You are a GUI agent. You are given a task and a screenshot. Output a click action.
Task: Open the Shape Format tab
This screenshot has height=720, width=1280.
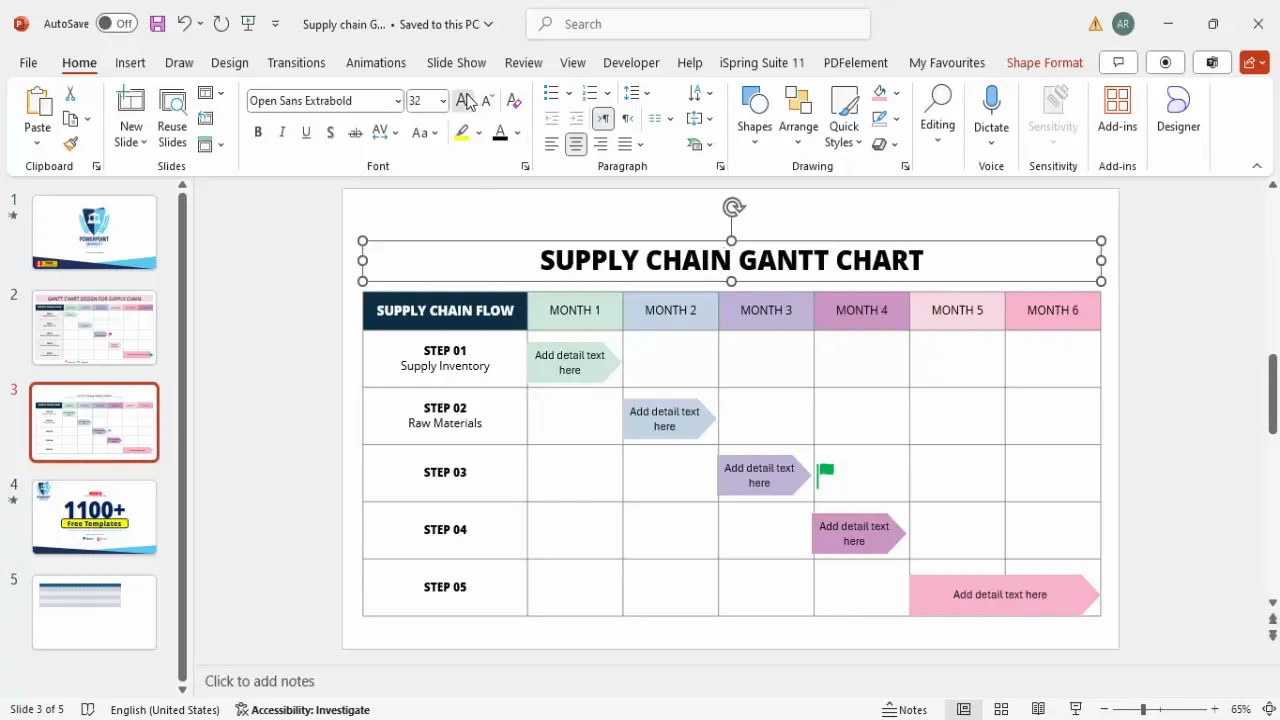pyautogui.click(x=1044, y=62)
